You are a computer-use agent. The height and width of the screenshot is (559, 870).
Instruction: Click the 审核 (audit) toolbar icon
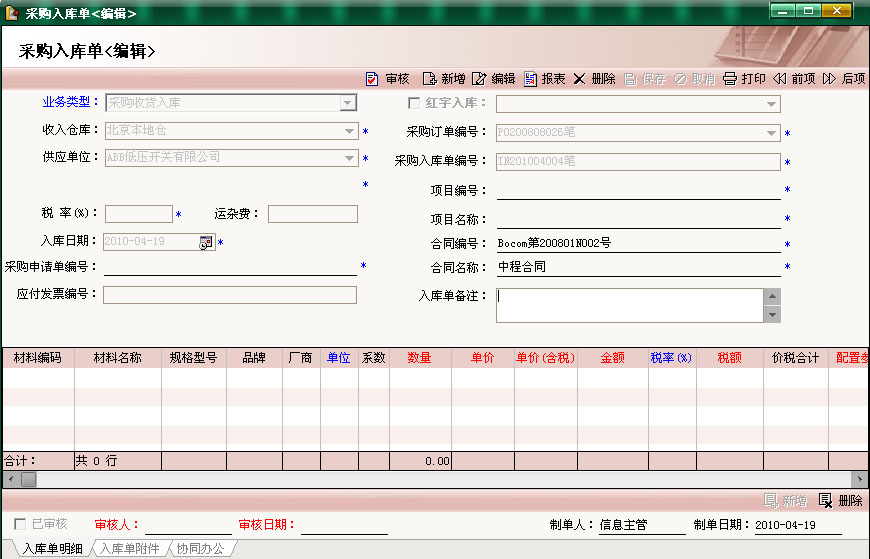click(x=373, y=79)
